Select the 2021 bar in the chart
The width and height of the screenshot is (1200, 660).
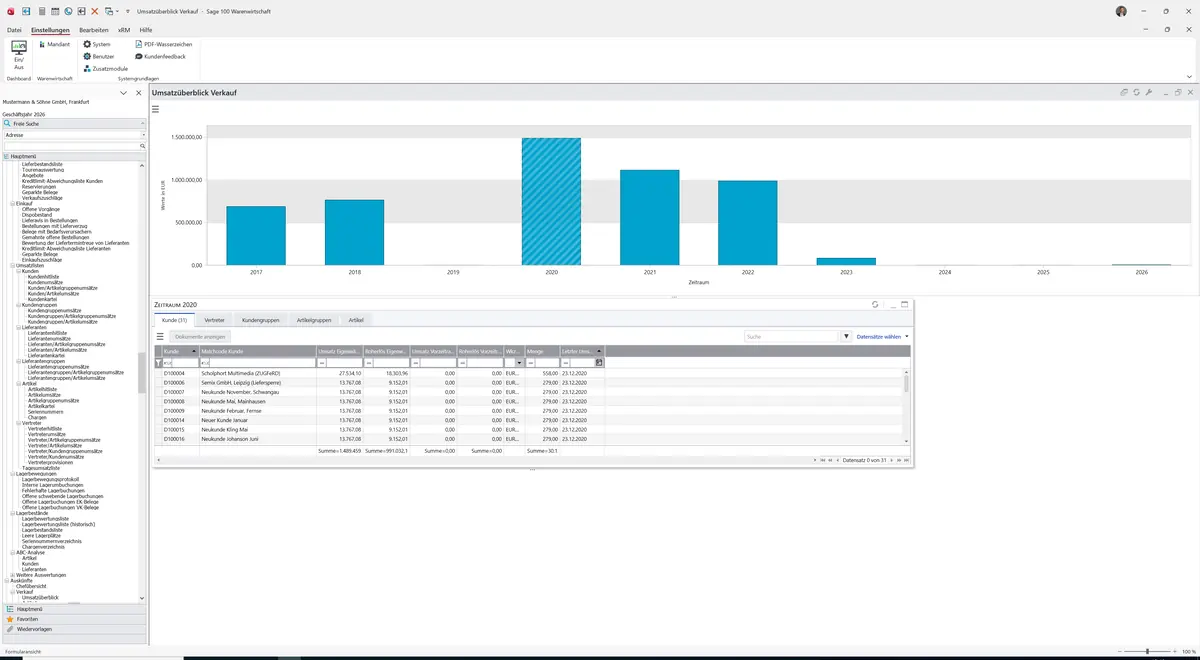coord(649,217)
